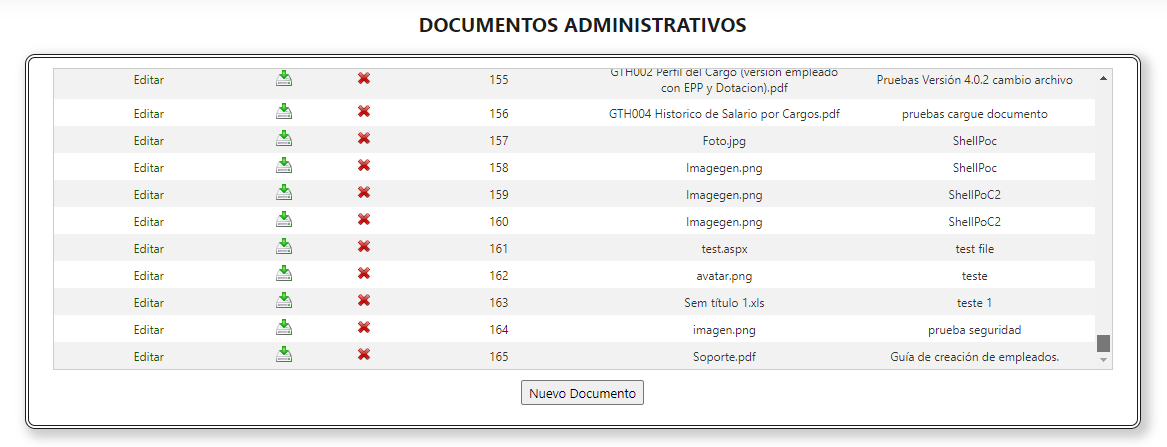Download Soporte.pdf file icon
The width and height of the screenshot is (1167, 447).
284,354
